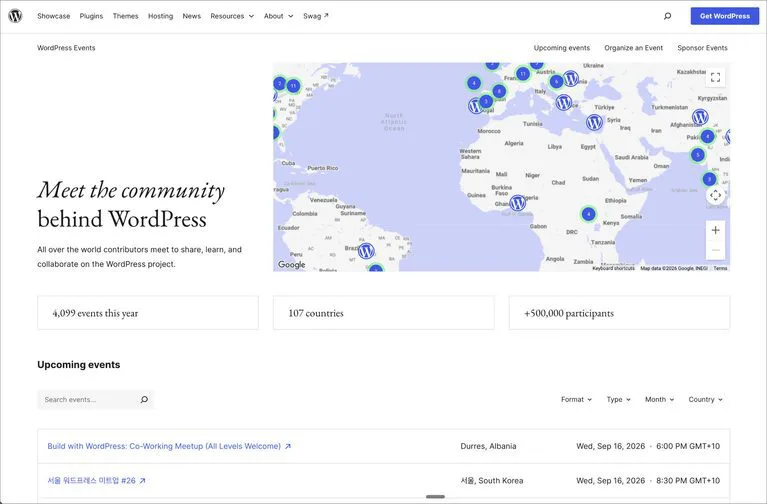Screen dimensions: 767x504
Task: Expand the Resources menu
Action: coord(232,16)
